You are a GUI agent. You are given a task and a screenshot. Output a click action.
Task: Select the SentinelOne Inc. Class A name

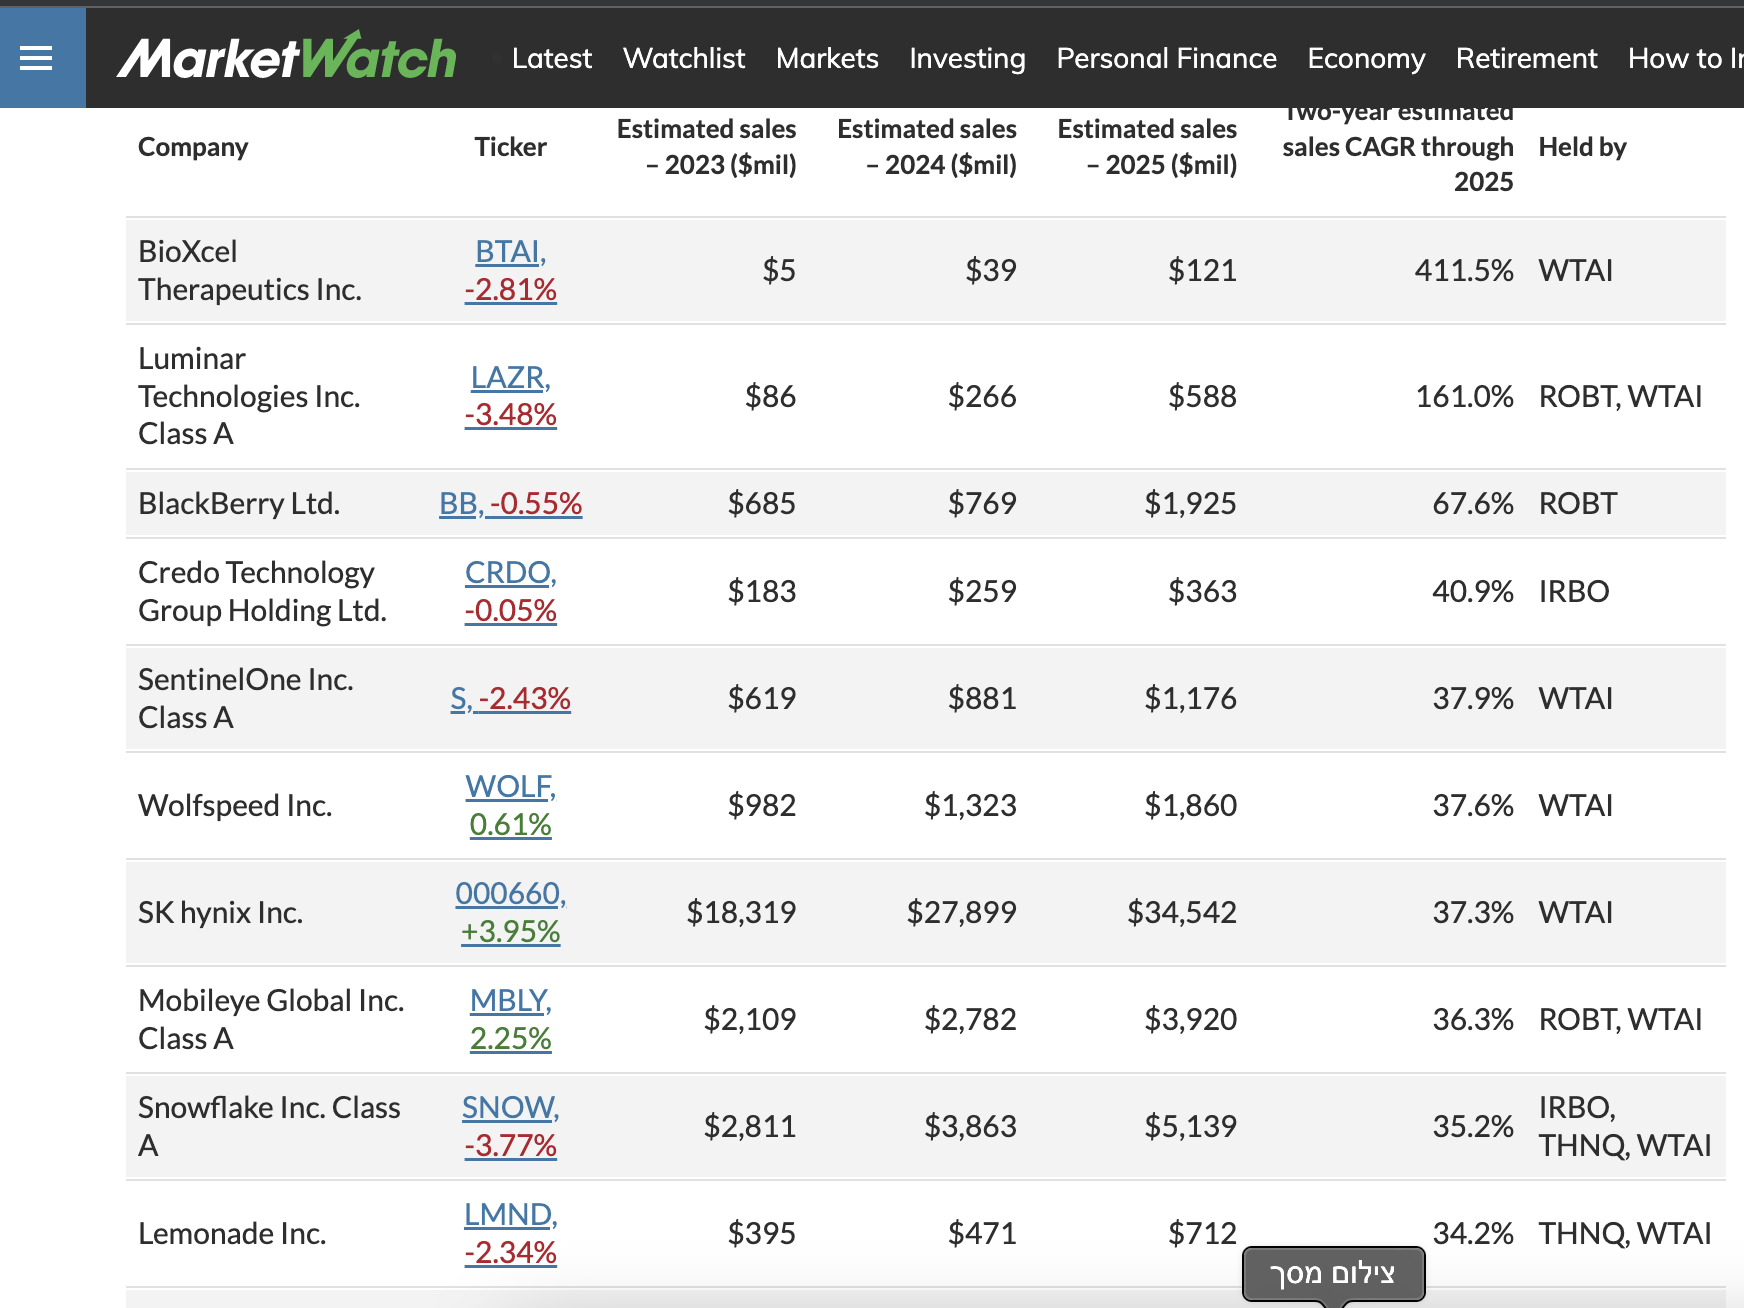(246, 698)
